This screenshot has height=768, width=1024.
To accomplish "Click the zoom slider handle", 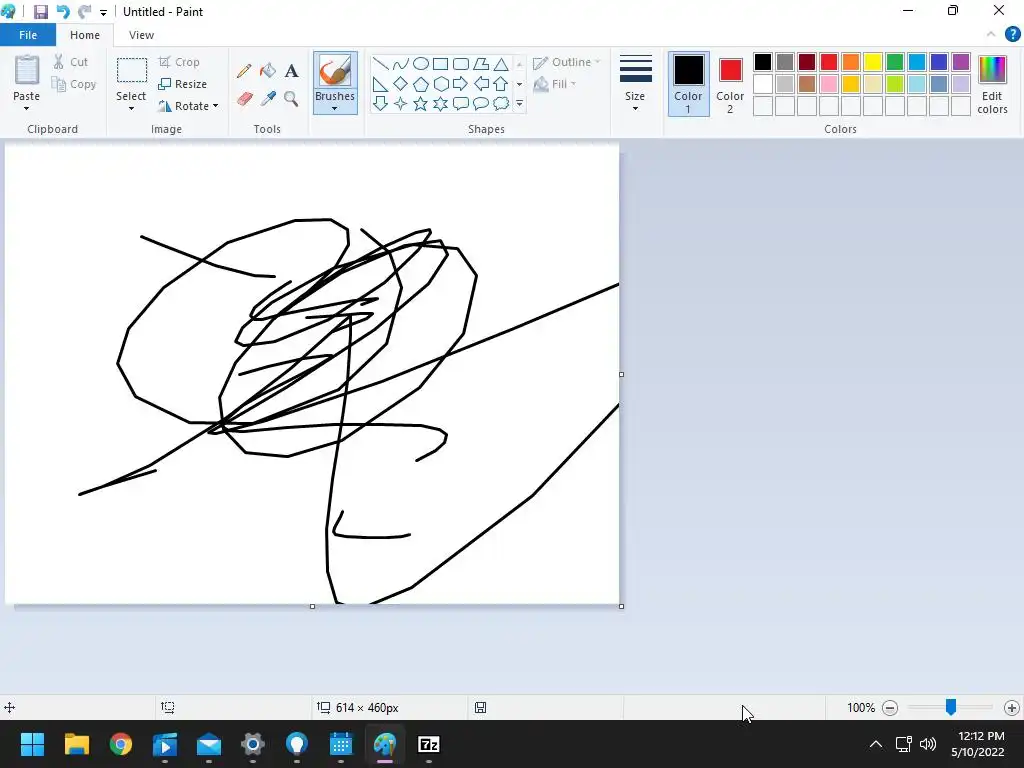I will [x=951, y=707].
